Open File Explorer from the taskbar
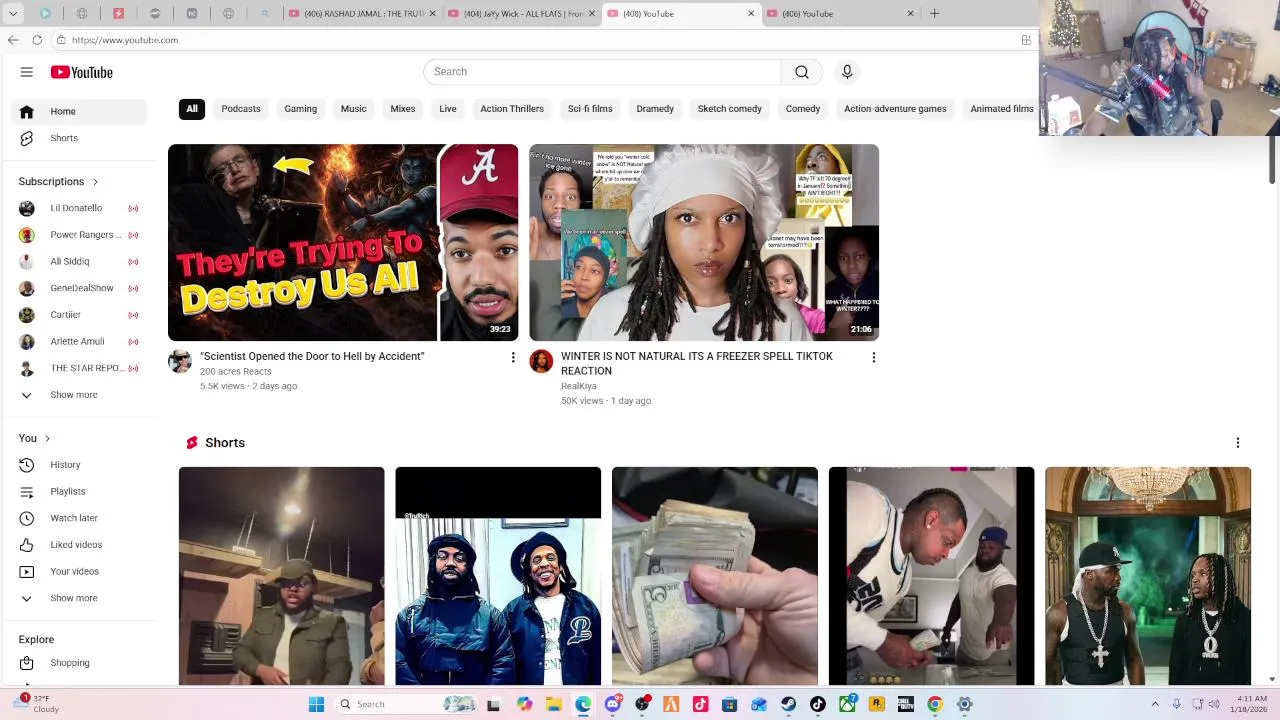Screen dimensions: 1280x720 click(553, 704)
